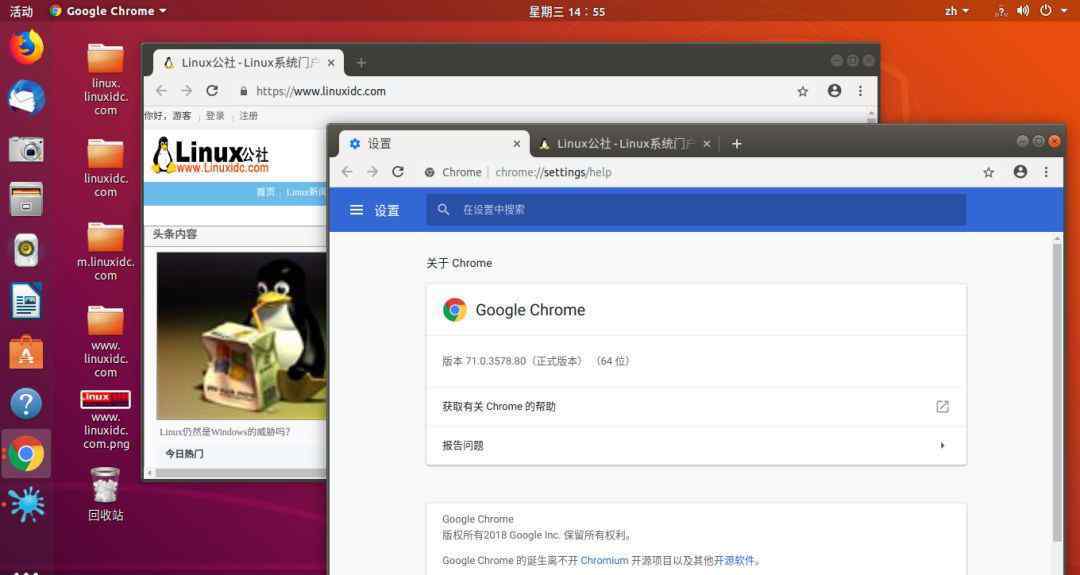Click 活动 activities in the top bar
This screenshot has width=1080, height=575.
[21, 11]
